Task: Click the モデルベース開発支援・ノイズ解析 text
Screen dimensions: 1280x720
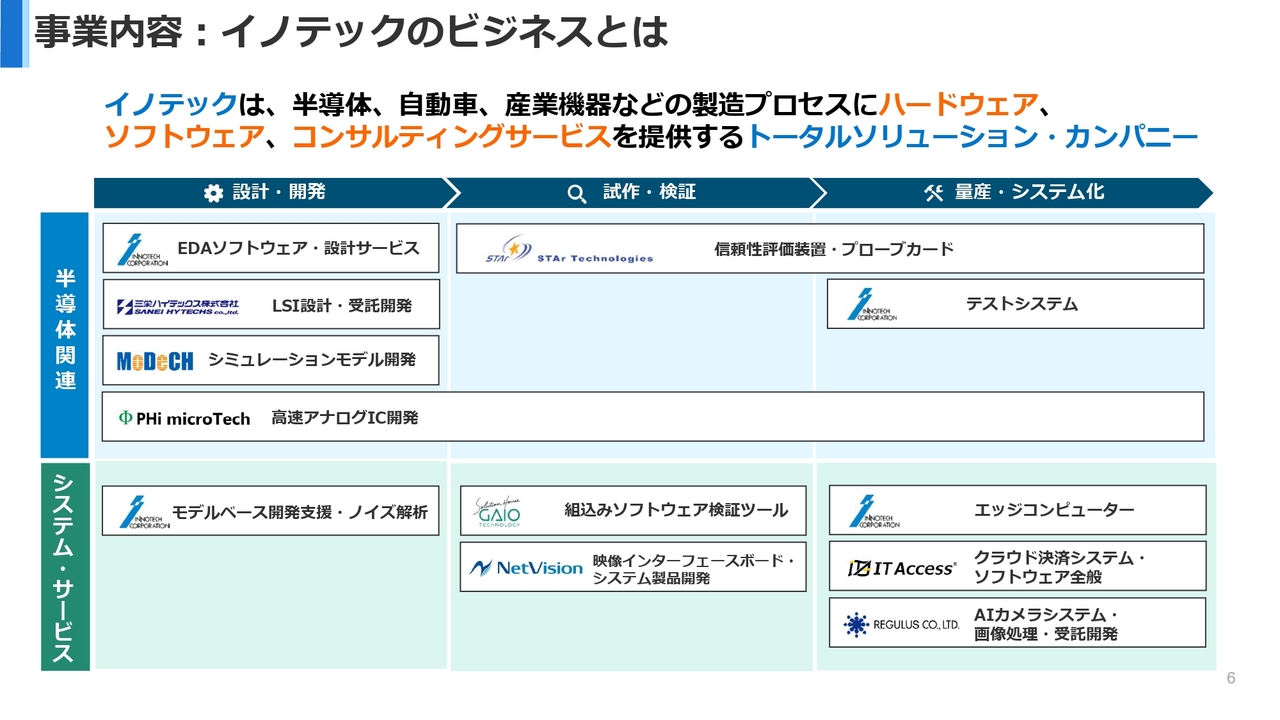Action: [299, 512]
